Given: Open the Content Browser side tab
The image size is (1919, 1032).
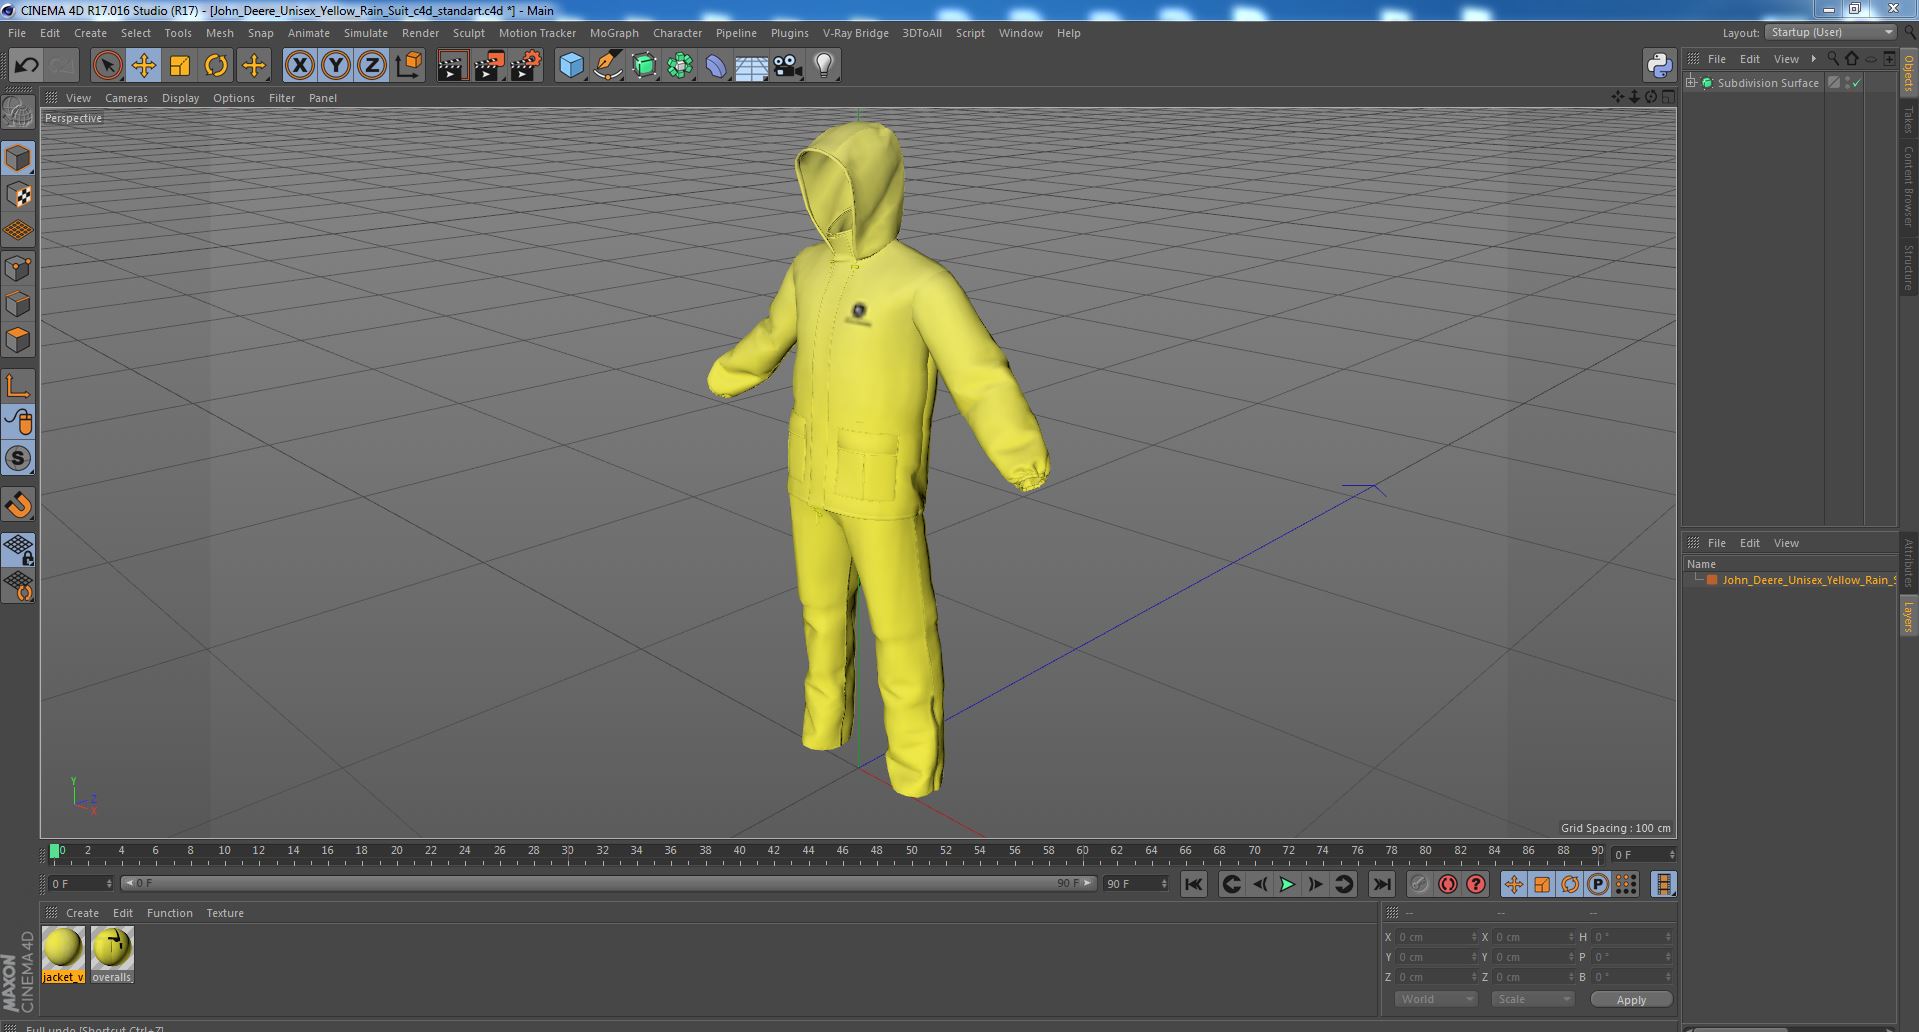Looking at the screenshot, I should (x=1908, y=186).
